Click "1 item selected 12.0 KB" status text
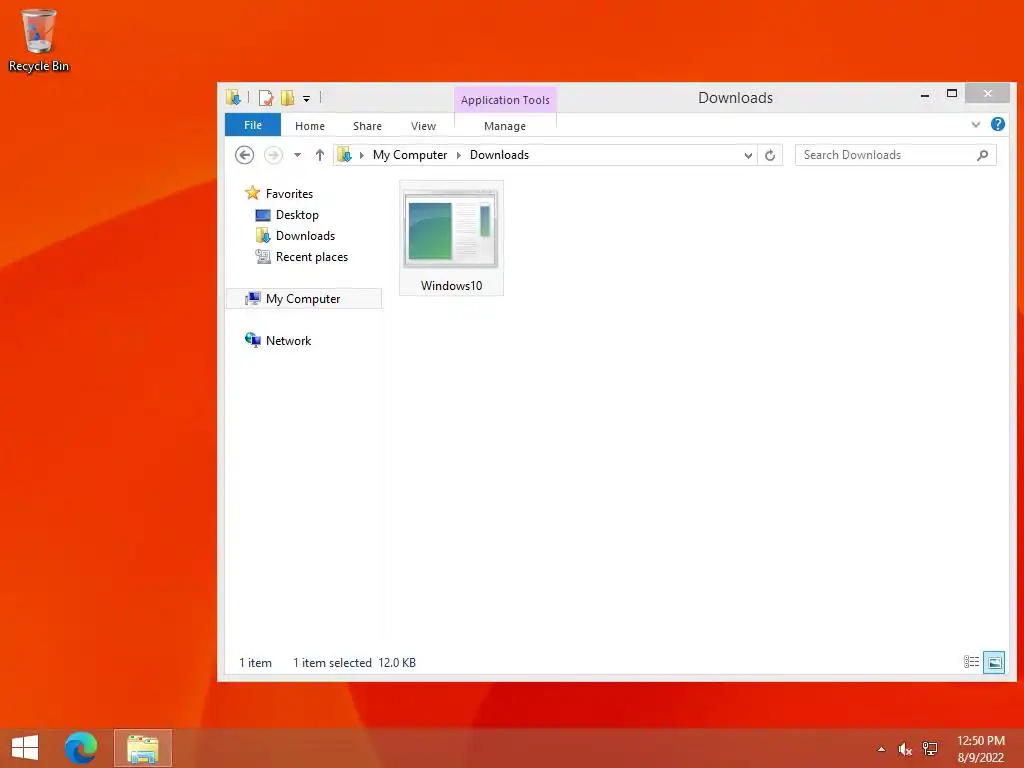1024x768 pixels. tap(354, 662)
